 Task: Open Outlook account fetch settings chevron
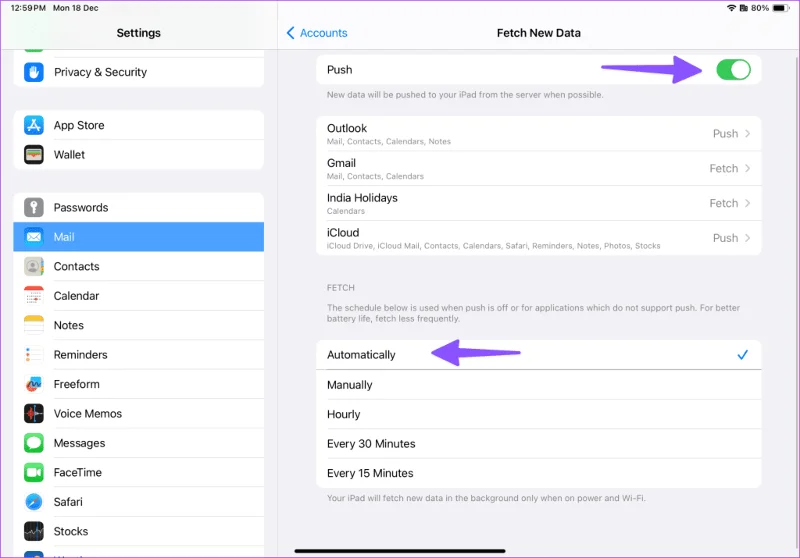[747, 134]
